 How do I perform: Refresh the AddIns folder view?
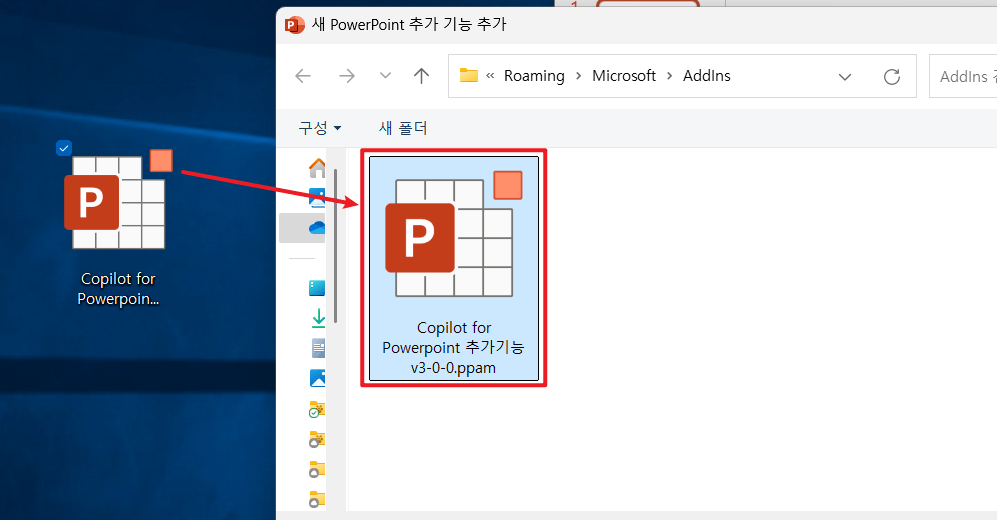point(892,77)
